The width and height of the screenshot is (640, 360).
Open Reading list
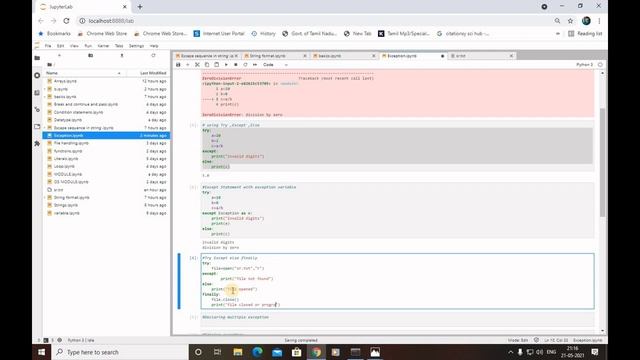point(585,33)
